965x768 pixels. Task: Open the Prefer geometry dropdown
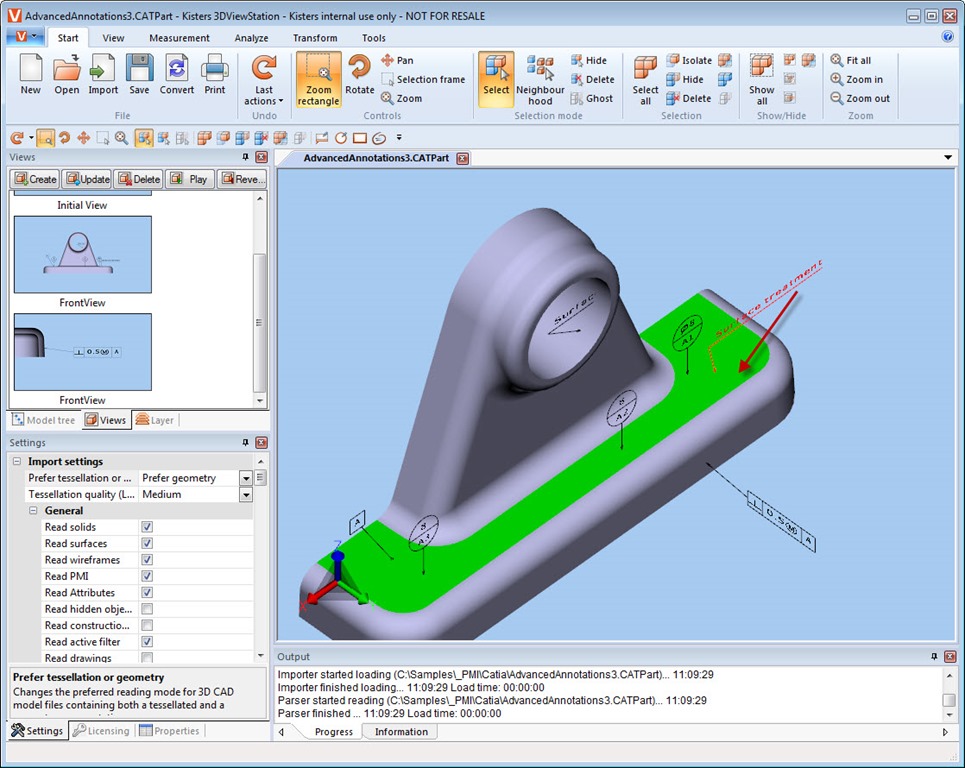246,478
